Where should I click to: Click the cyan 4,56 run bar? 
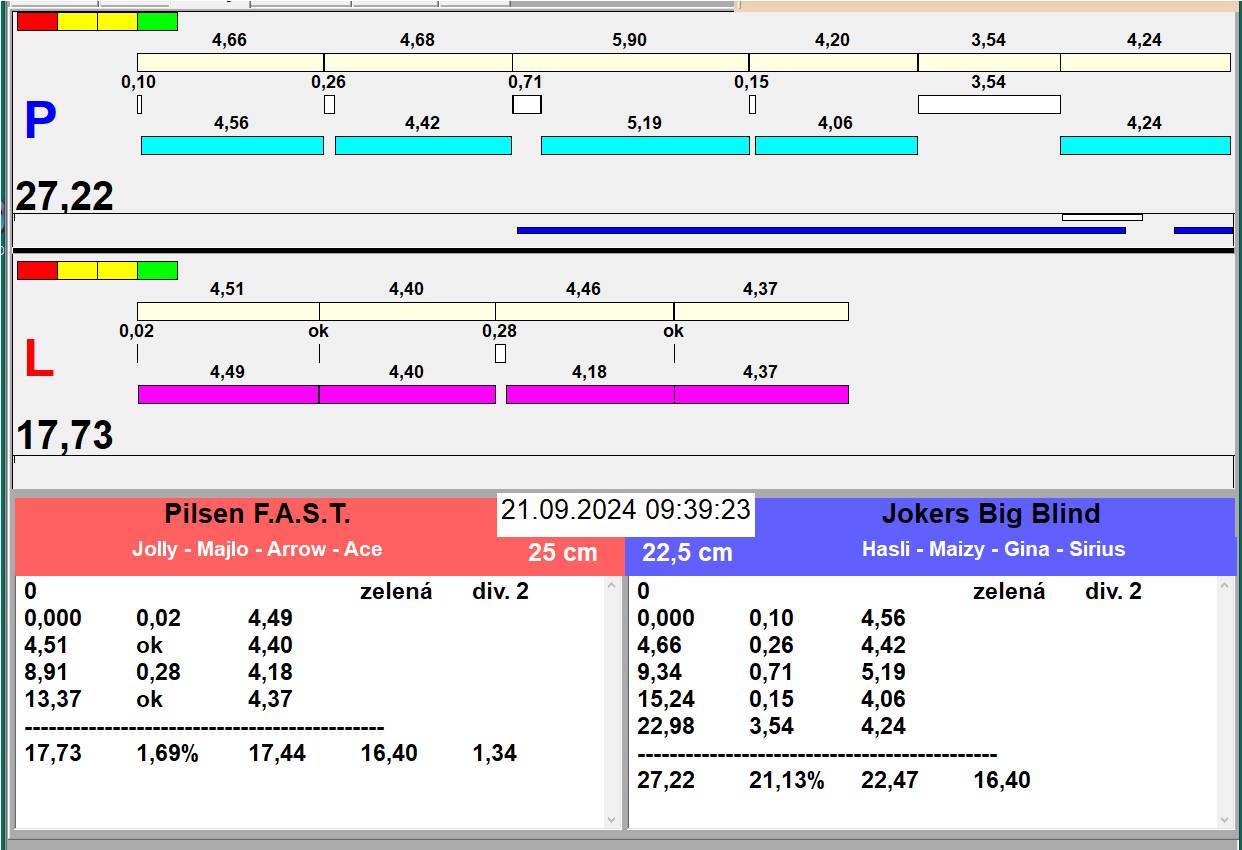tap(232, 145)
